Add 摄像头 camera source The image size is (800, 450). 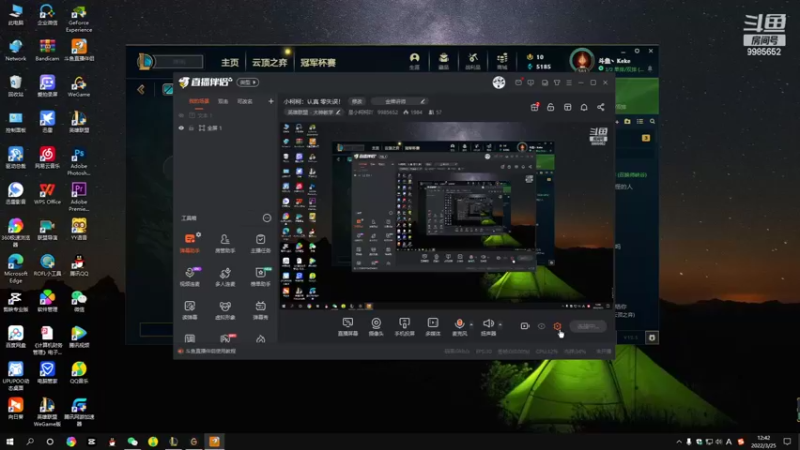point(376,326)
